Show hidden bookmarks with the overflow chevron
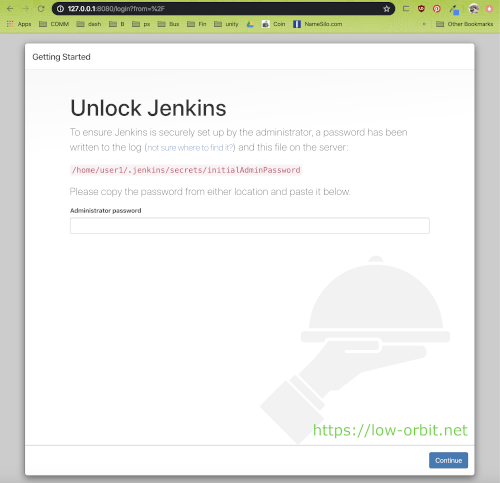Image resolution: width=500 pixels, height=483 pixels. [x=424, y=24]
